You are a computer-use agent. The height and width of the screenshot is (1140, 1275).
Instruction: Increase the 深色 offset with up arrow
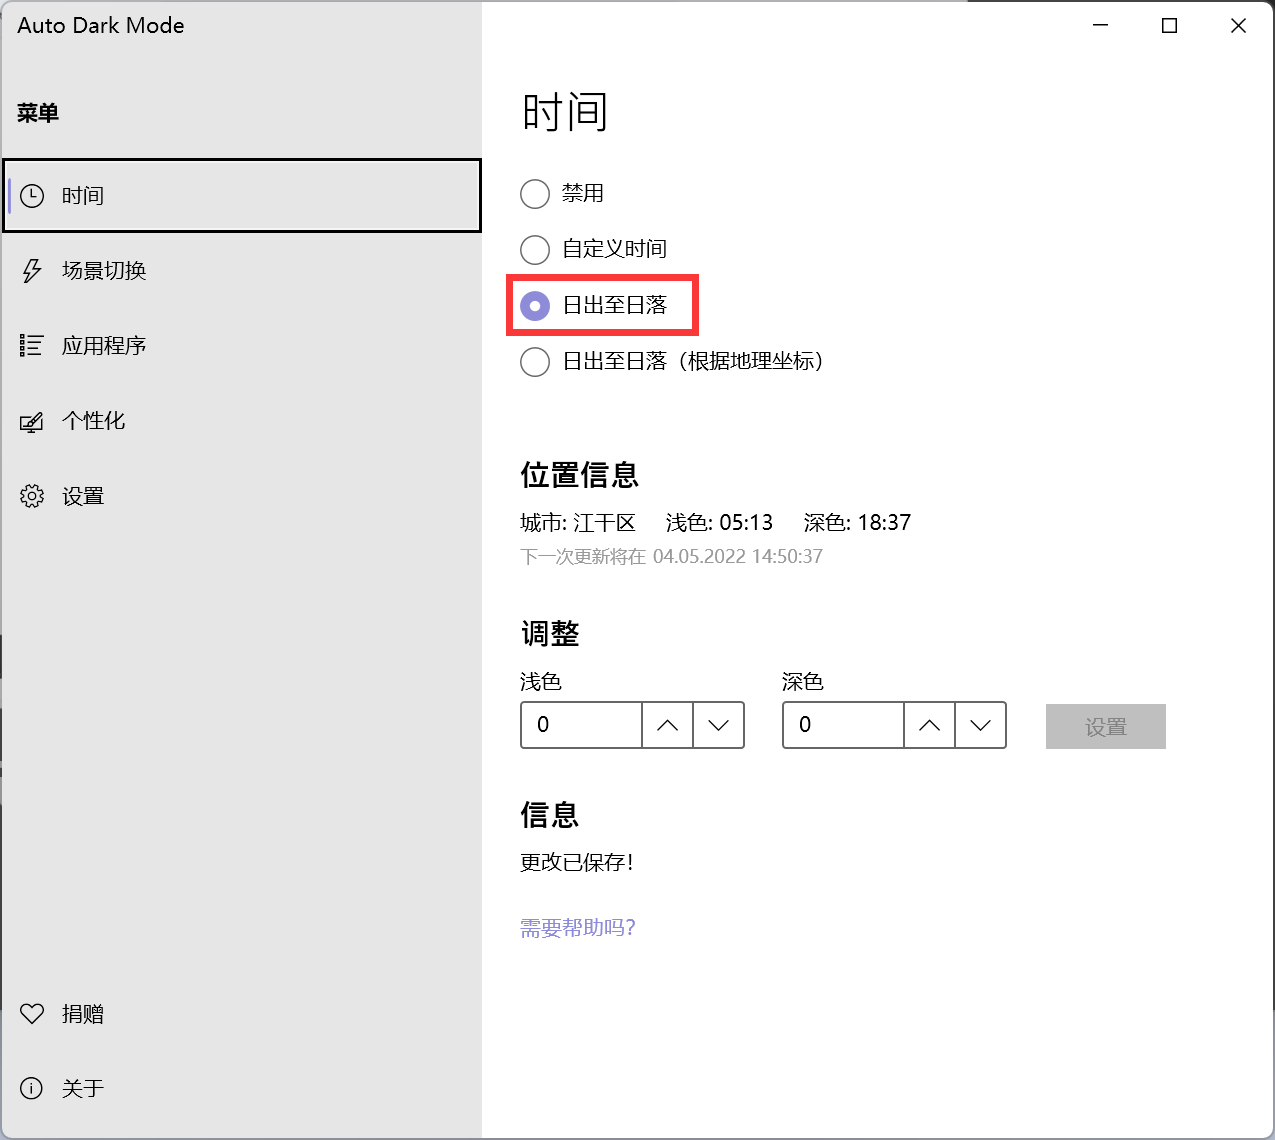(x=929, y=725)
